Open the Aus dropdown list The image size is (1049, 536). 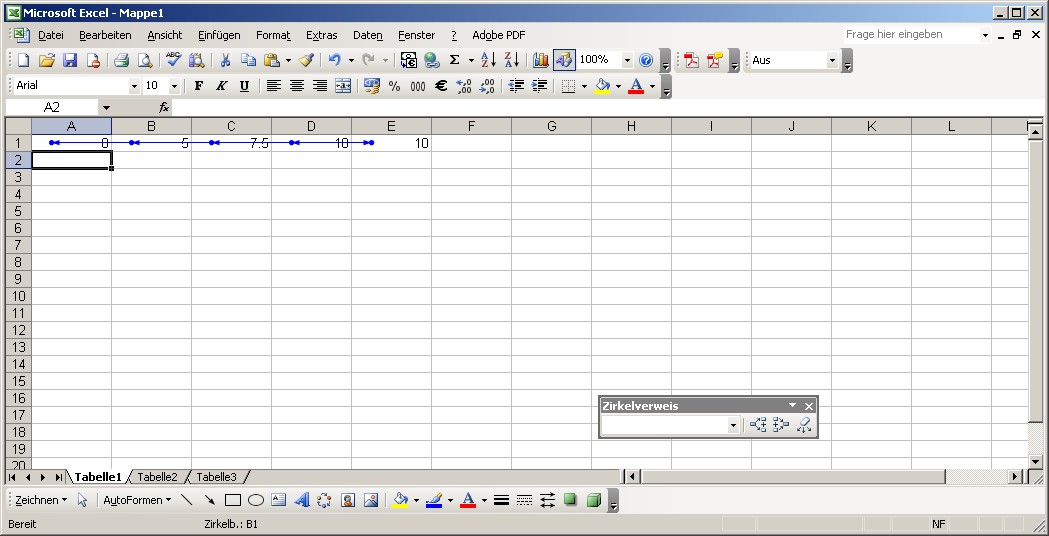[832, 60]
